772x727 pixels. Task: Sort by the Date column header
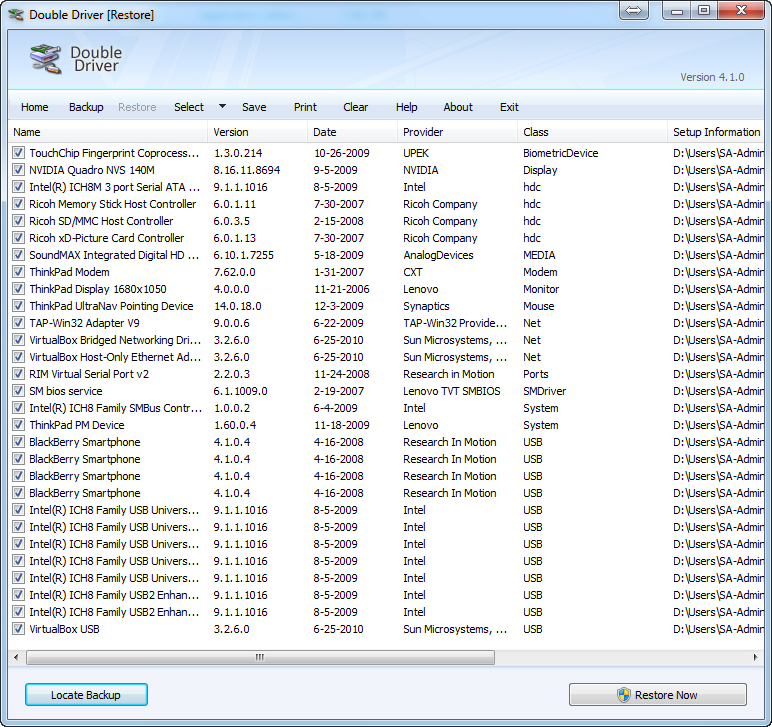tap(353, 132)
